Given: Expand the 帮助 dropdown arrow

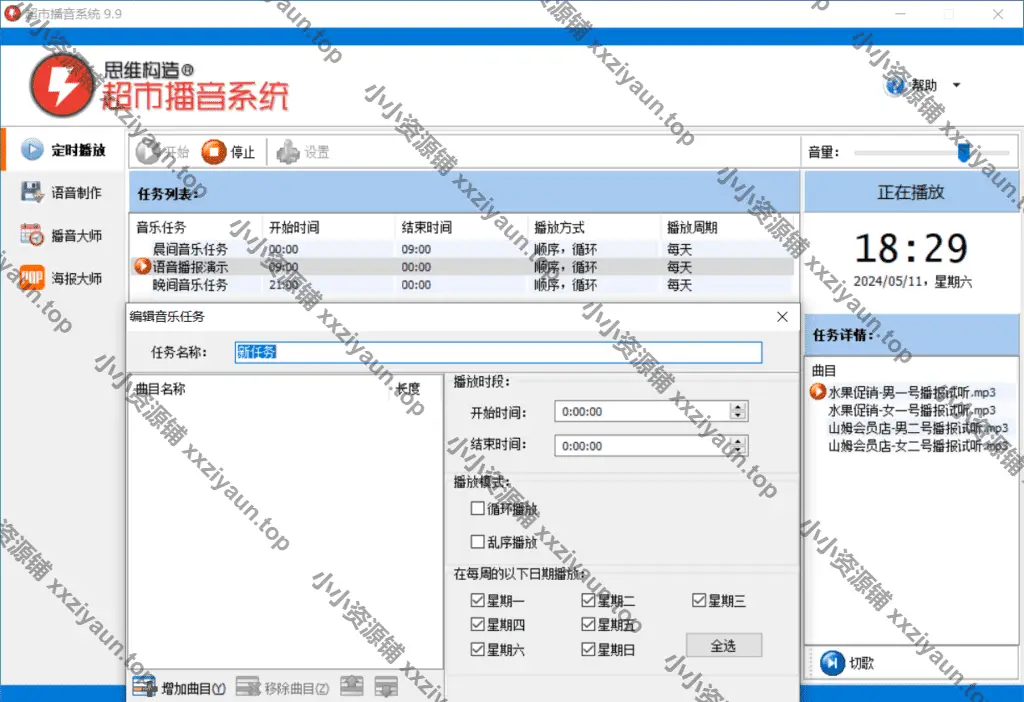Looking at the screenshot, I should point(956,85).
